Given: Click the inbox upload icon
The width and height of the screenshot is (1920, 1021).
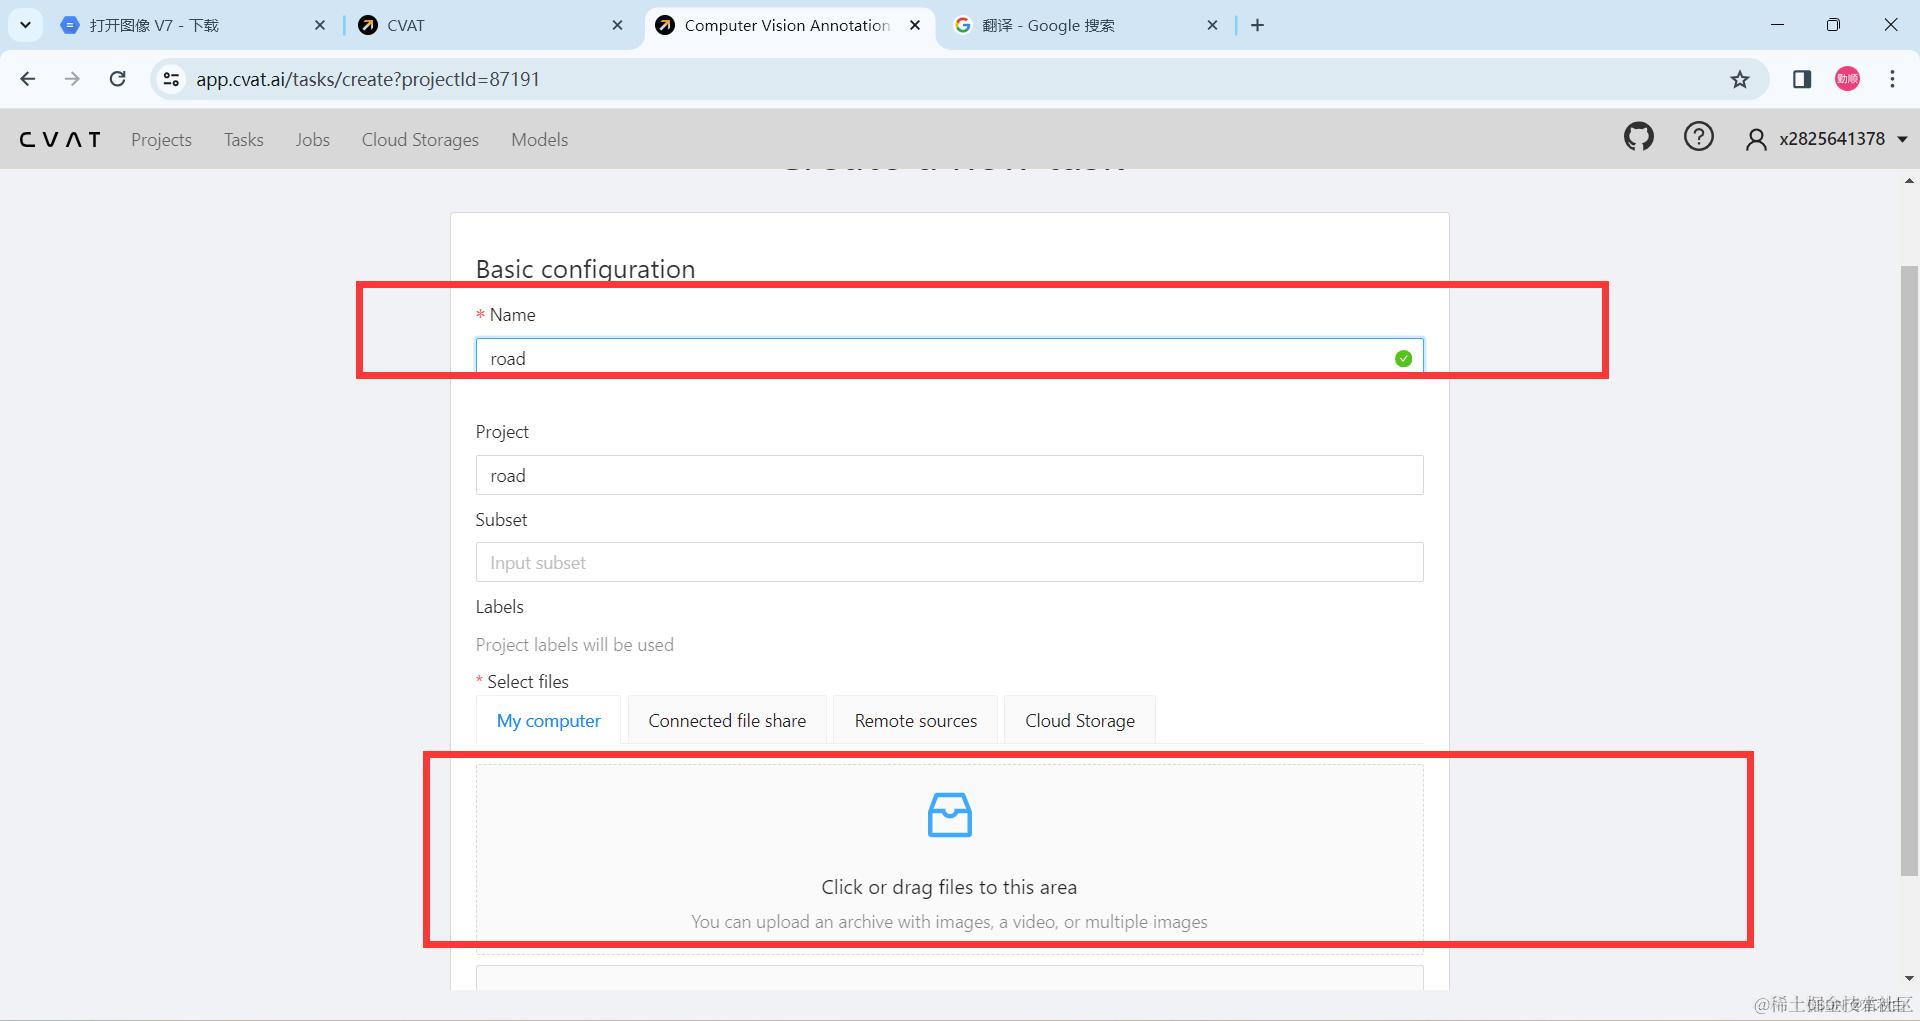Looking at the screenshot, I should click(949, 814).
